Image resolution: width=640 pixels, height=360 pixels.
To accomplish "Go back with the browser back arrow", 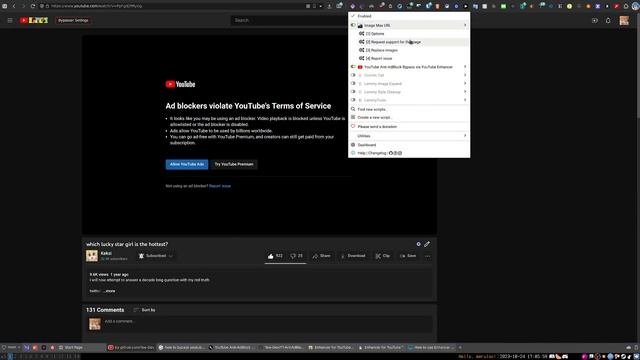I will [x=14, y=6].
